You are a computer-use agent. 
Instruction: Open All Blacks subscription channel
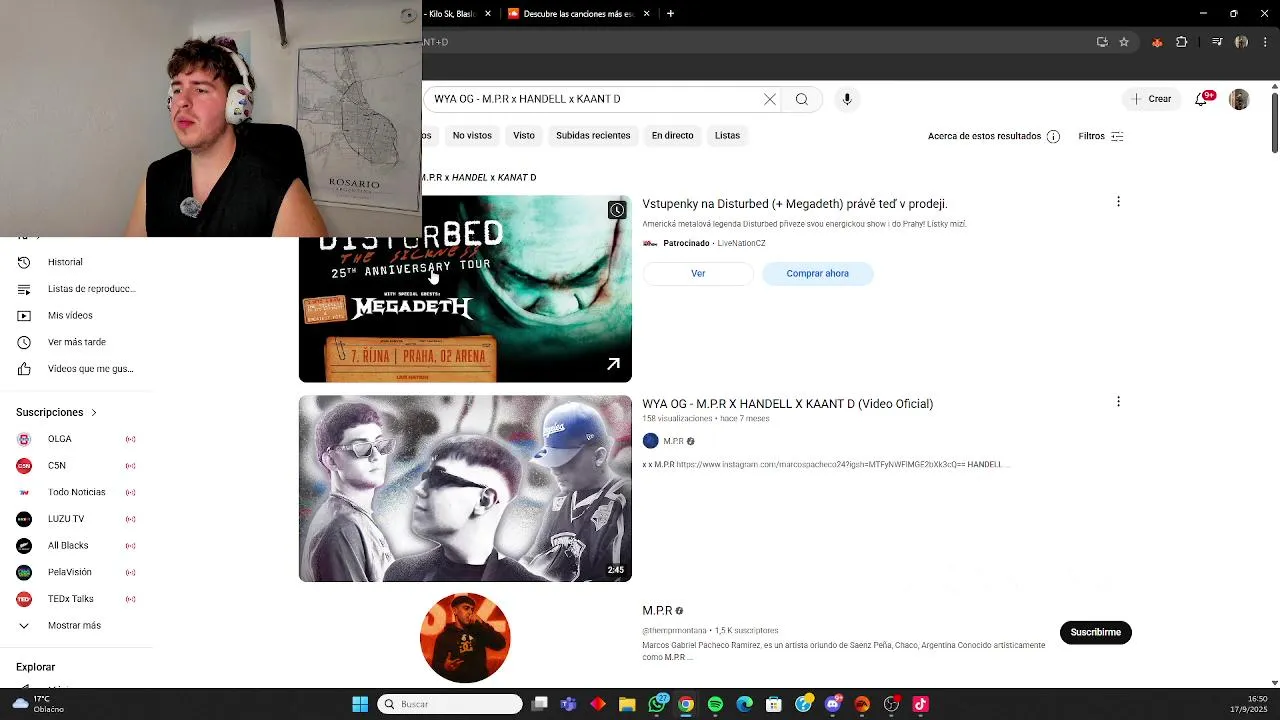(x=76, y=545)
